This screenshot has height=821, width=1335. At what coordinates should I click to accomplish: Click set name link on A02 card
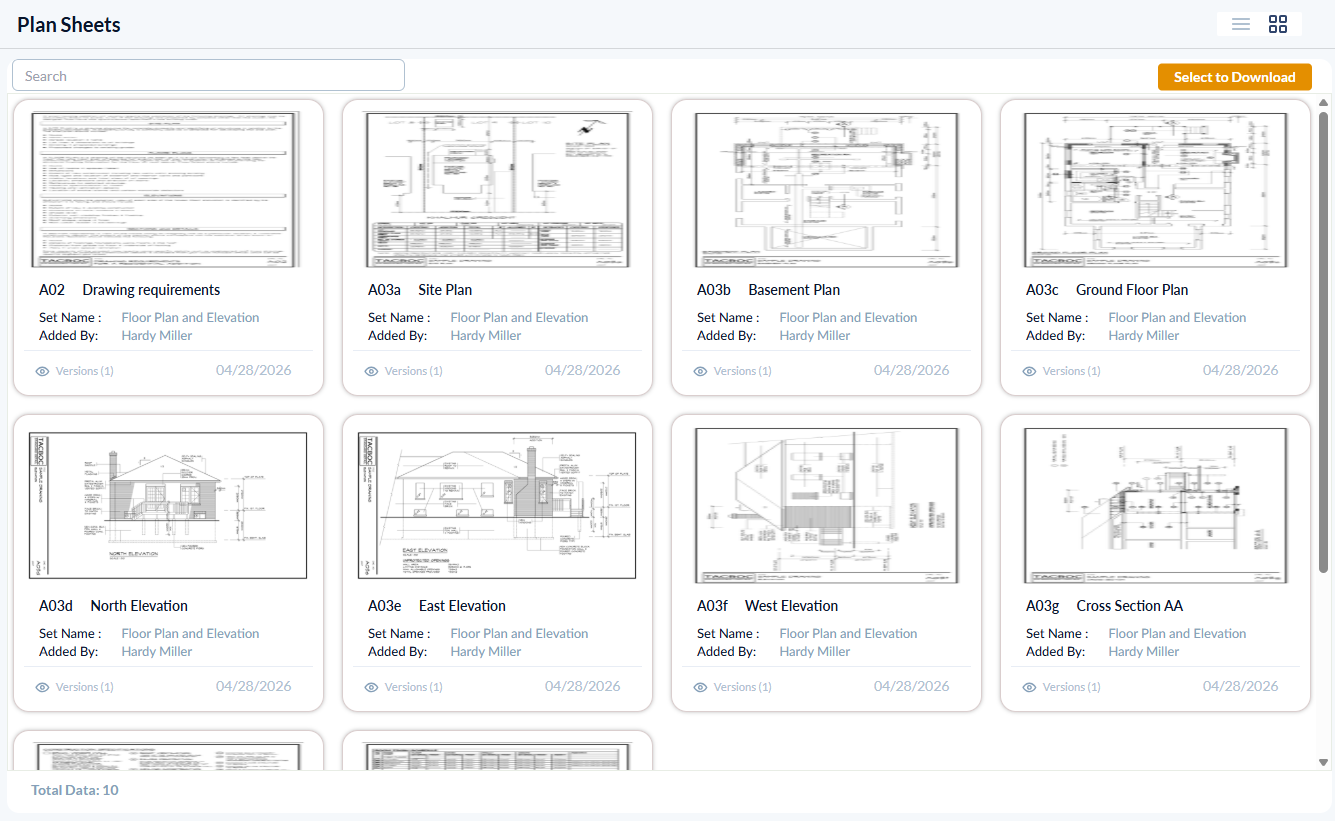coord(190,318)
